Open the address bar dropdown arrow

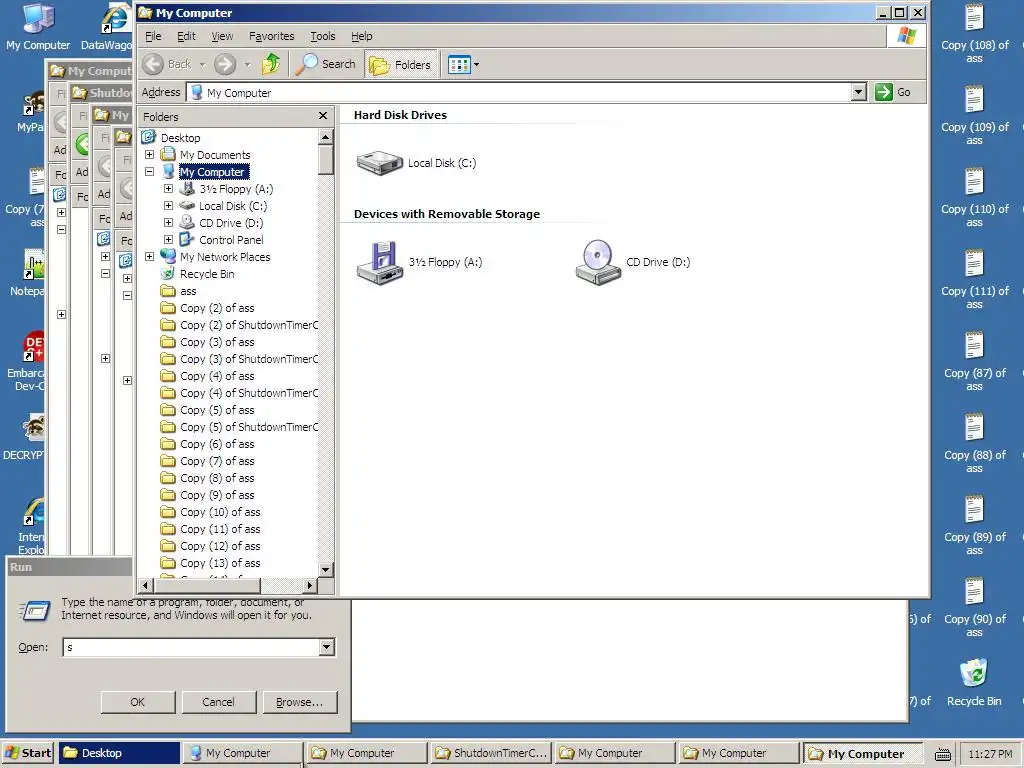pos(859,92)
